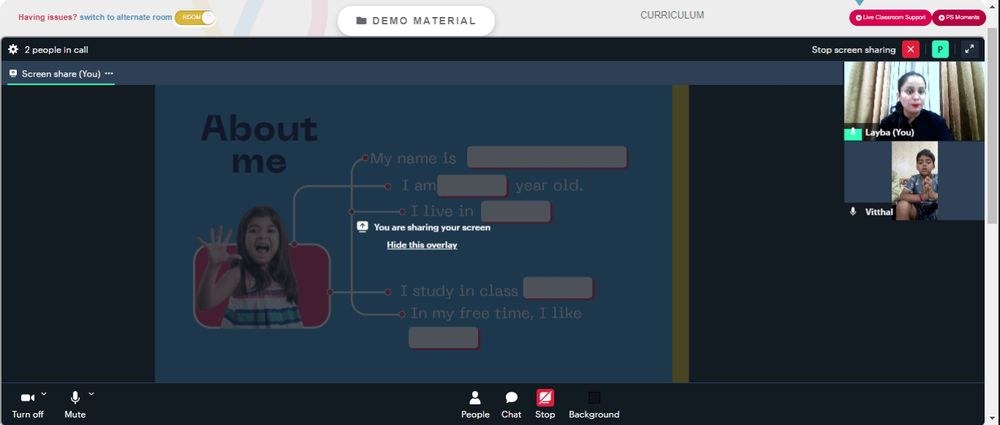Screen dimensions: 1000x425
Task: Click the 'You are sharing your screen' message
Action: pyautogui.click(x=432, y=227)
